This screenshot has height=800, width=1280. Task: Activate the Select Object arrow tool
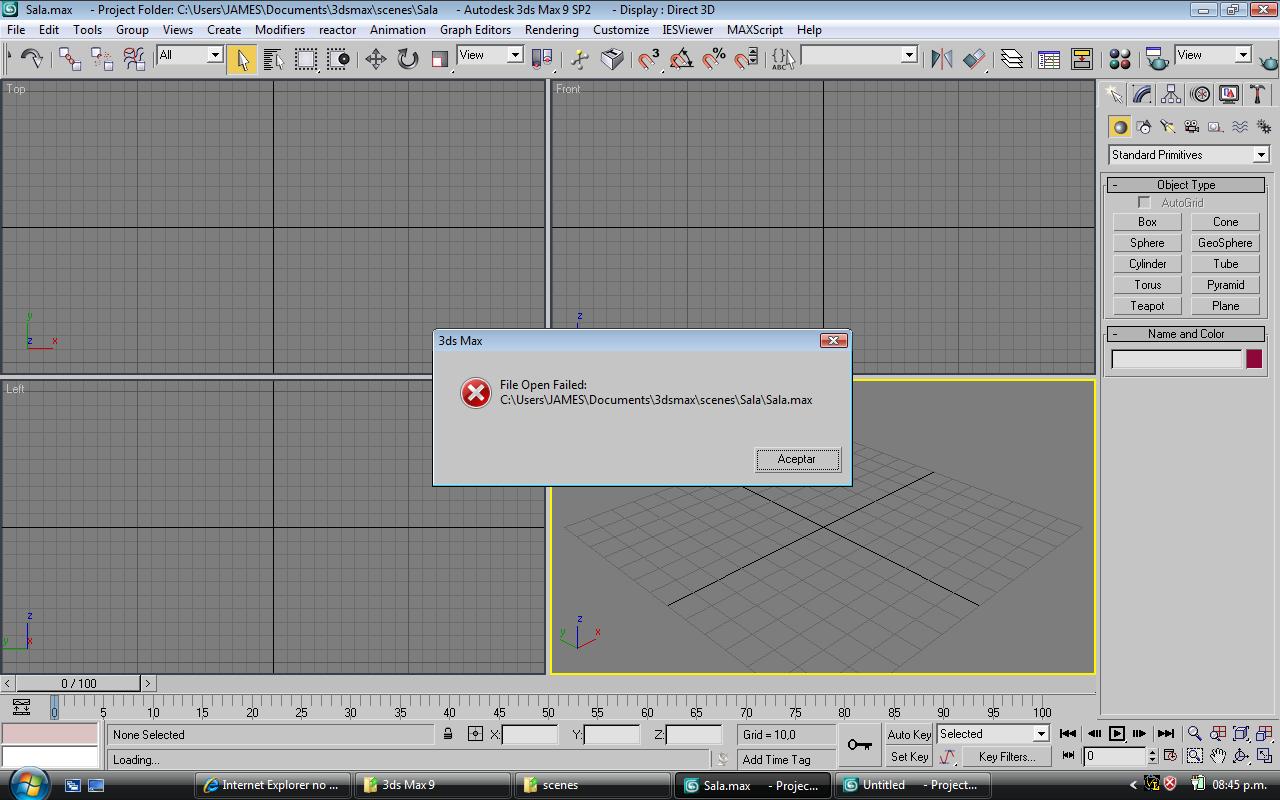(x=241, y=59)
